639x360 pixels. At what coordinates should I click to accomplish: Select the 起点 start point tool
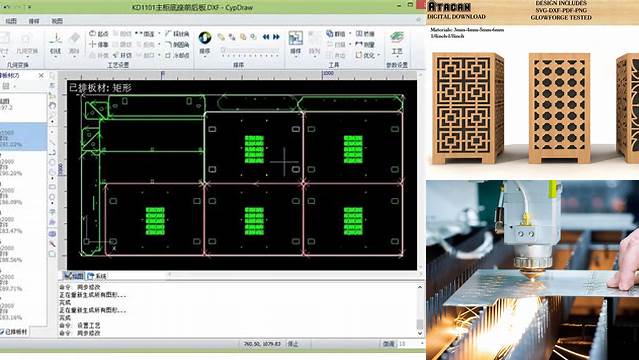pos(99,34)
